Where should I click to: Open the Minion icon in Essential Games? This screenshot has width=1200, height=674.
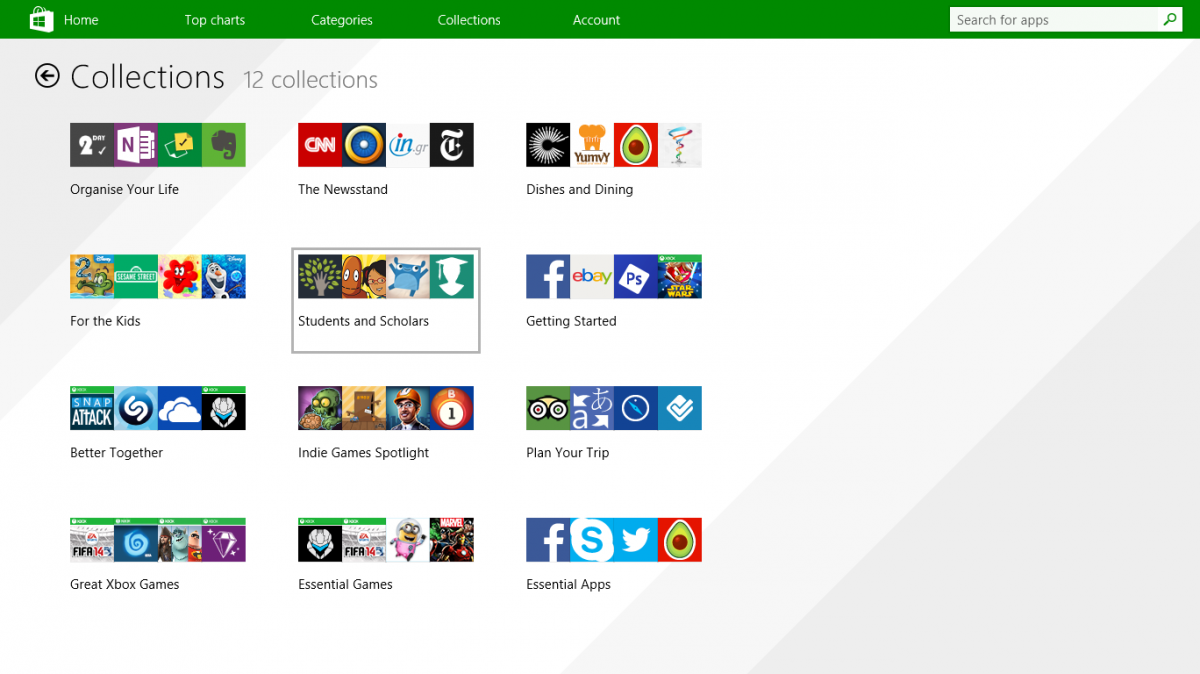[408, 541]
